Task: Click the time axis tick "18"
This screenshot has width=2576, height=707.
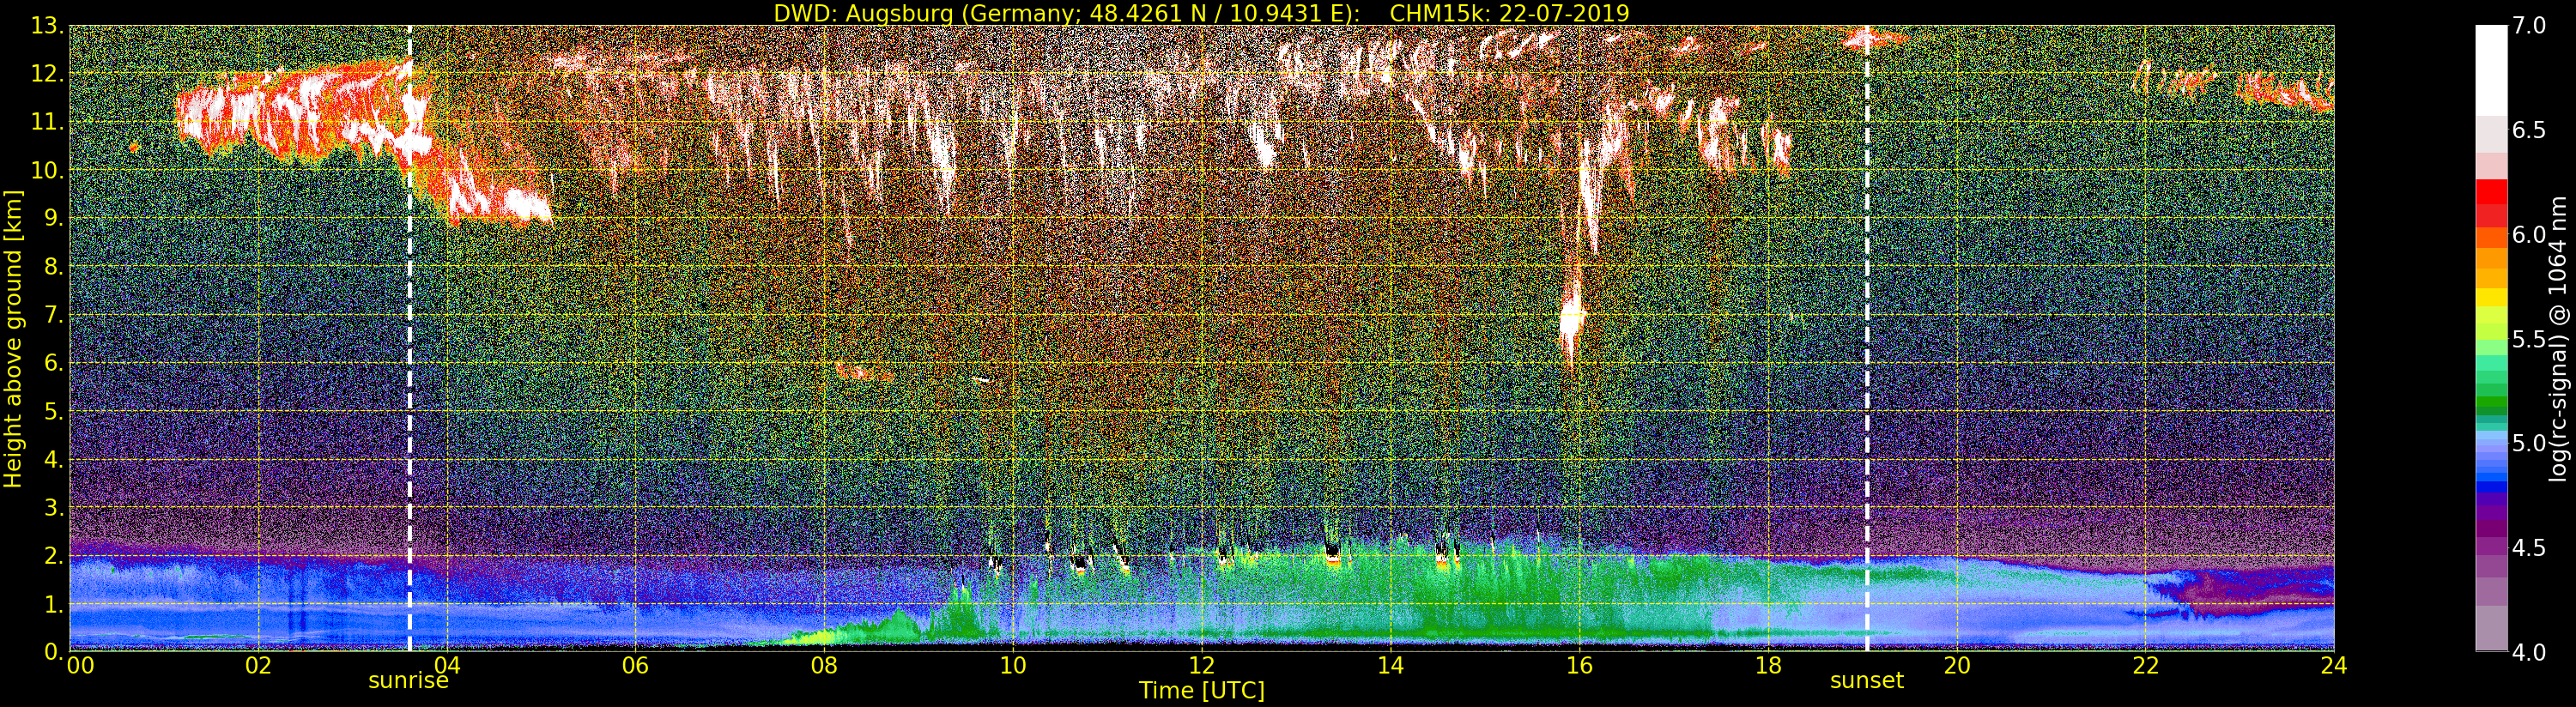Action: tap(1768, 666)
